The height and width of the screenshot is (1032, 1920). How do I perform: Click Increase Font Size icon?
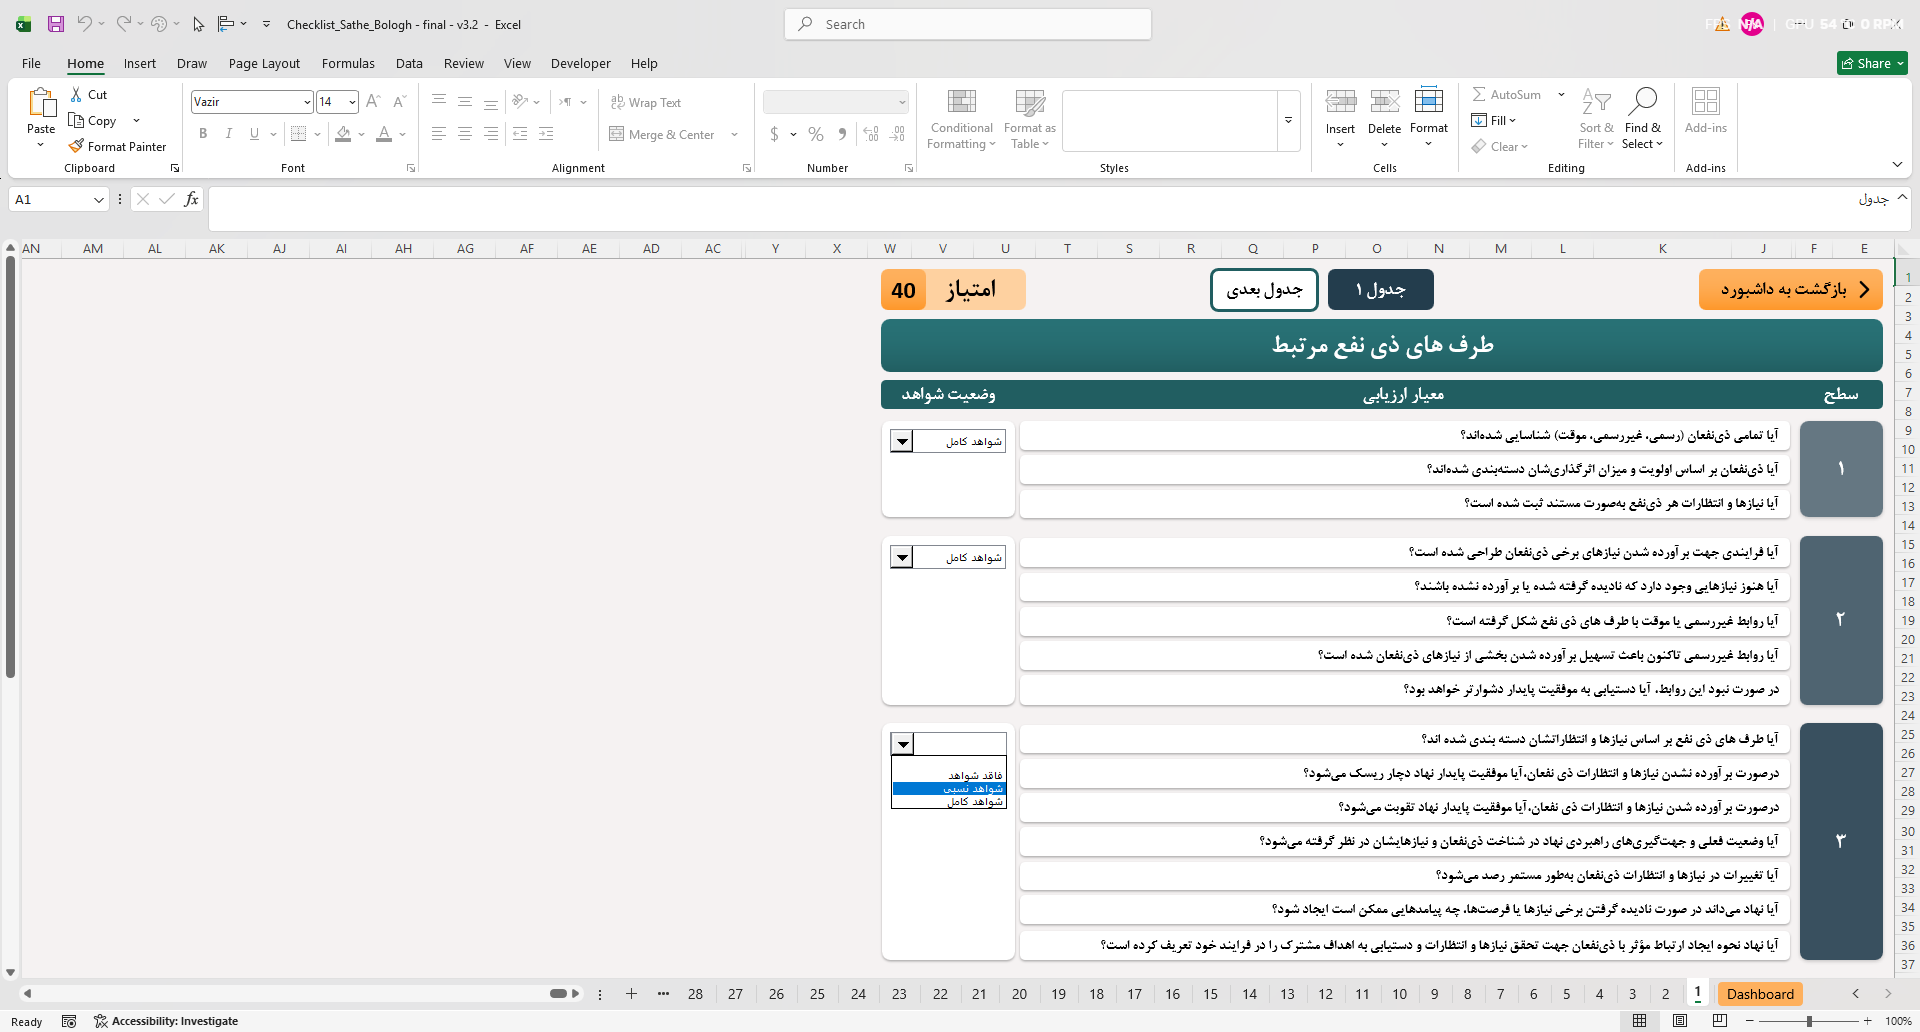click(x=373, y=102)
